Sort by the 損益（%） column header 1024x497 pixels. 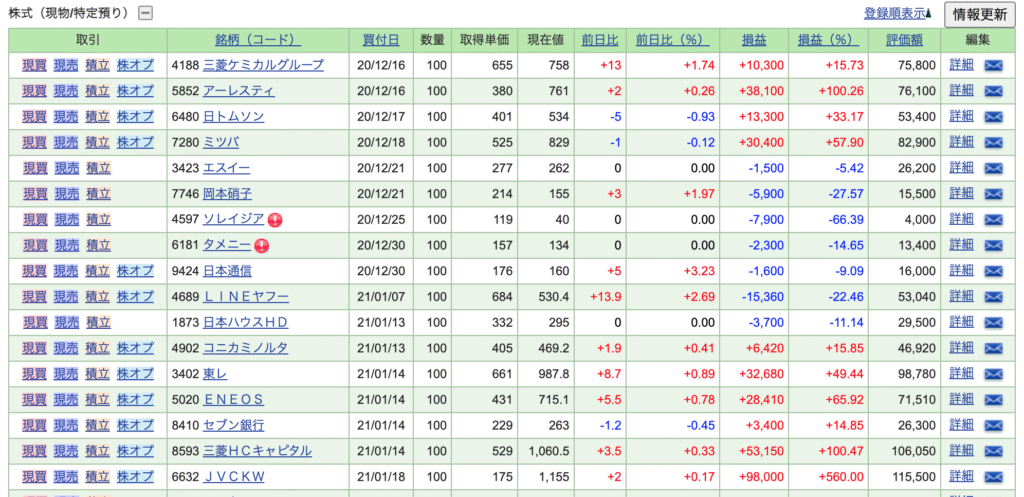828,40
